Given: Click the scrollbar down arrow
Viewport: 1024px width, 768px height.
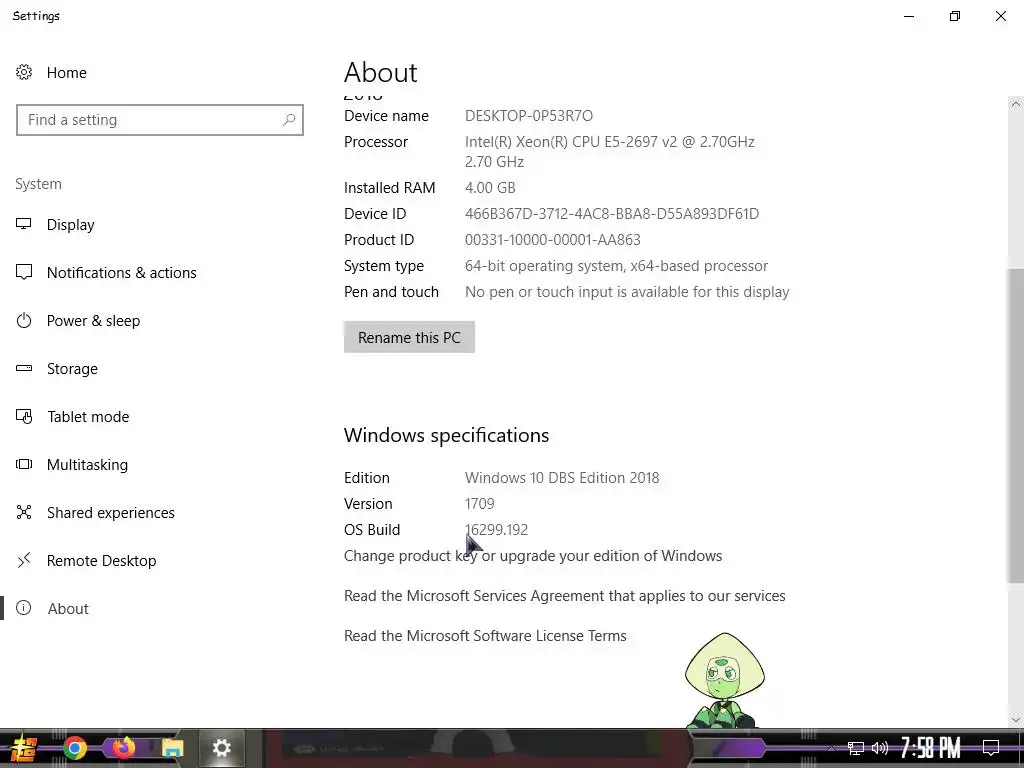Looking at the screenshot, I should coord(1015,720).
